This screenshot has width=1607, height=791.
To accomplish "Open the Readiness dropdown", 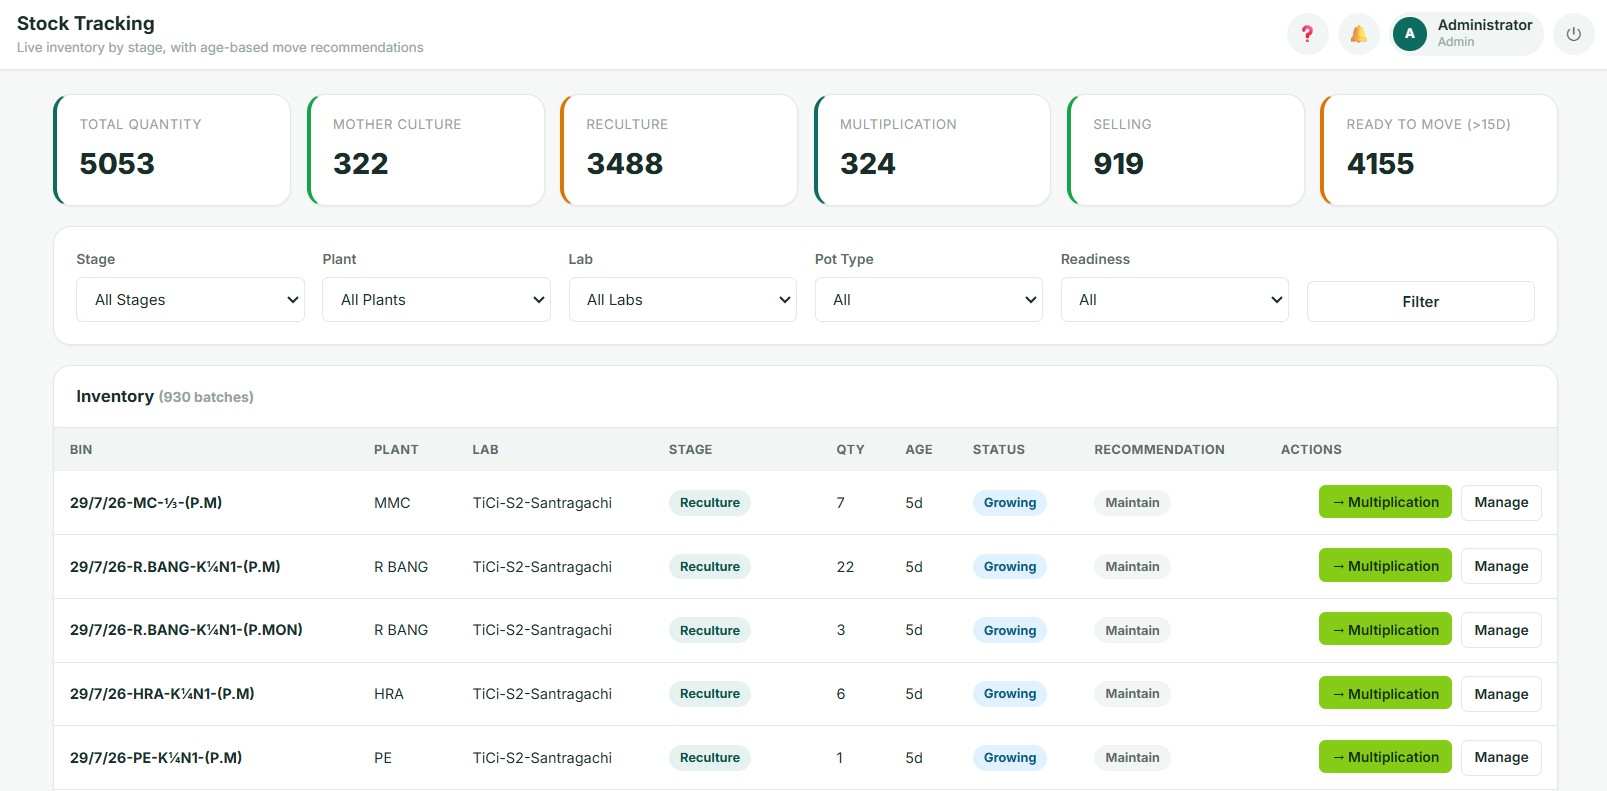I will tap(1174, 300).
